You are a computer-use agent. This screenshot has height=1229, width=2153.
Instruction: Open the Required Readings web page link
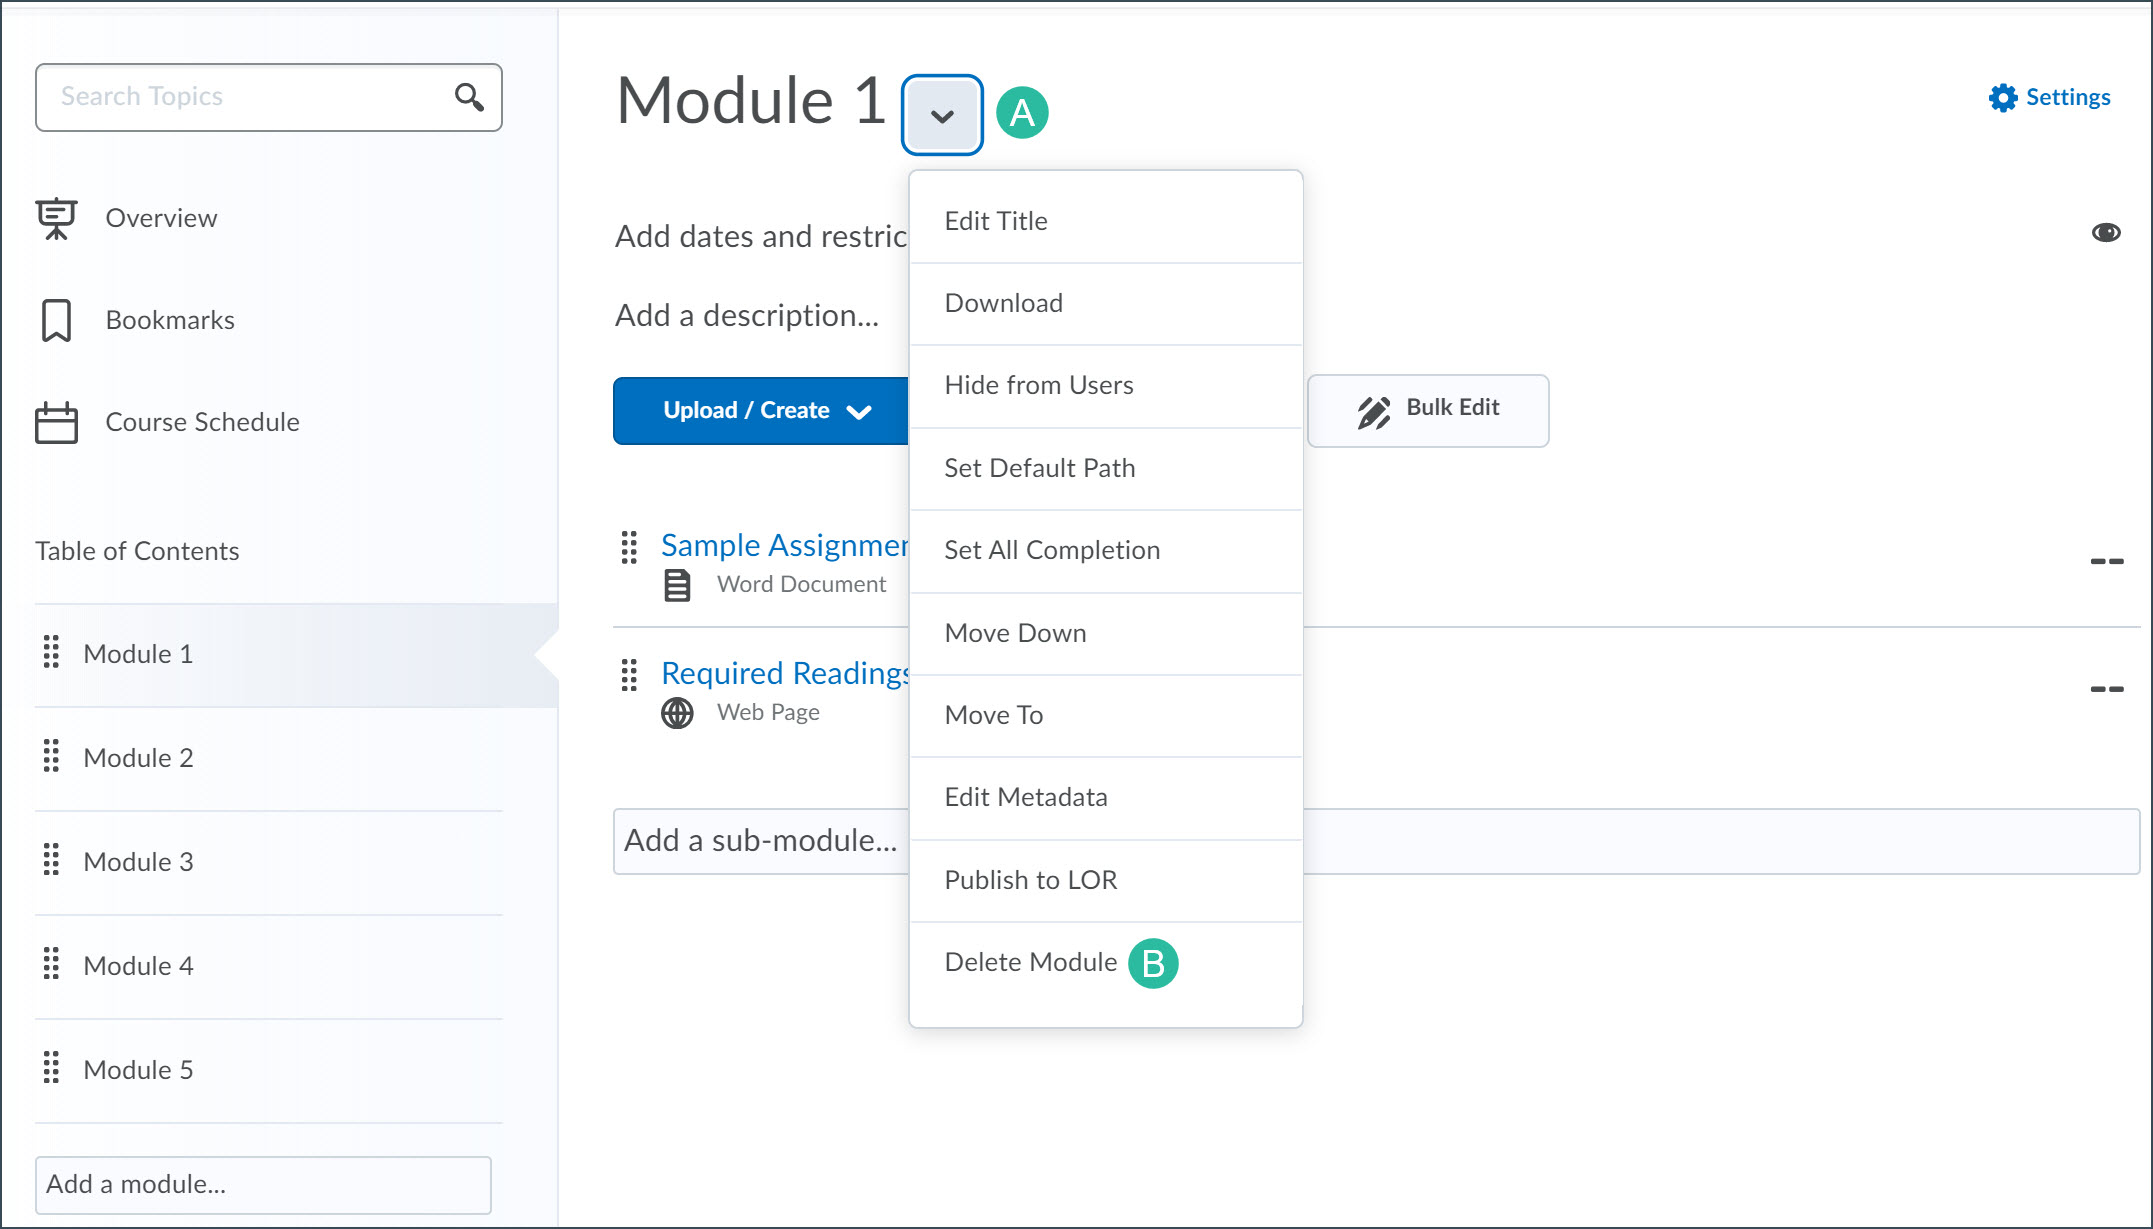point(784,672)
